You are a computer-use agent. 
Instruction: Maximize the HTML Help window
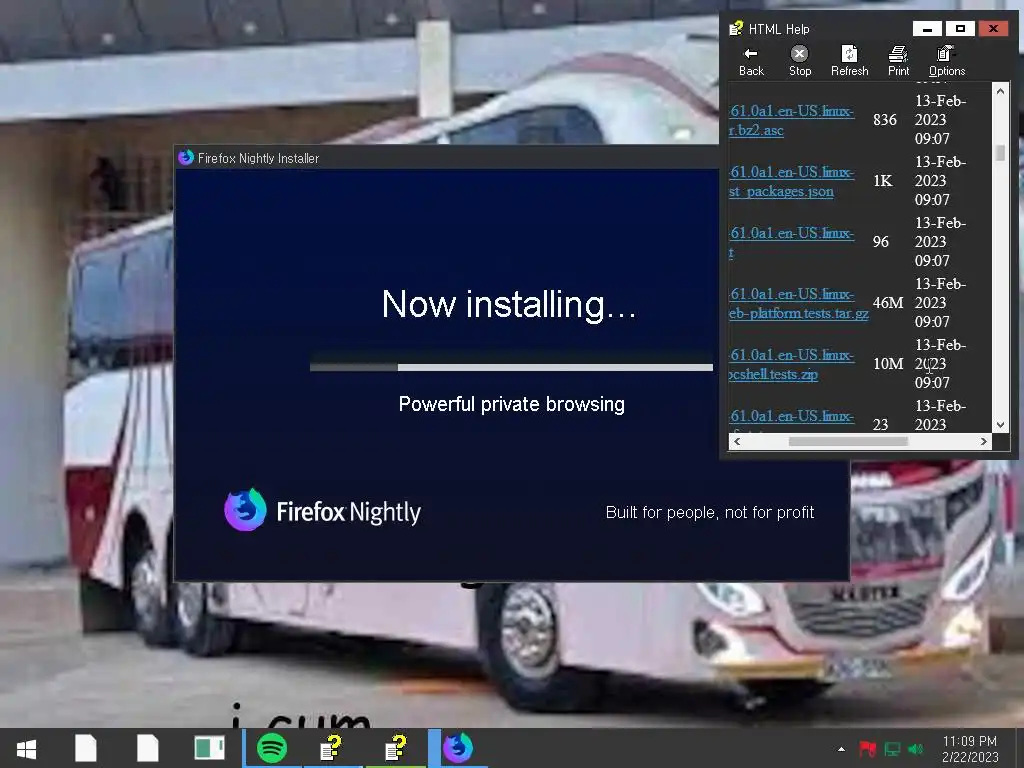[x=960, y=29]
